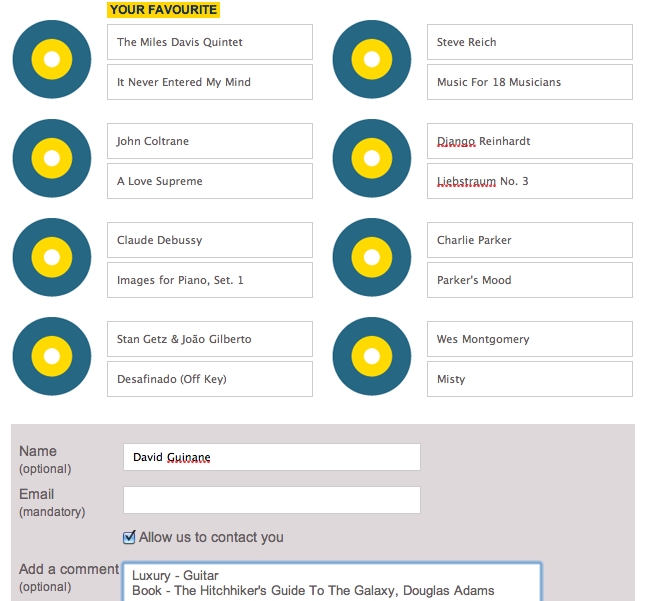Click the record icon beside John Coltrane
This screenshot has width=647, height=601.
coord(52,158)
